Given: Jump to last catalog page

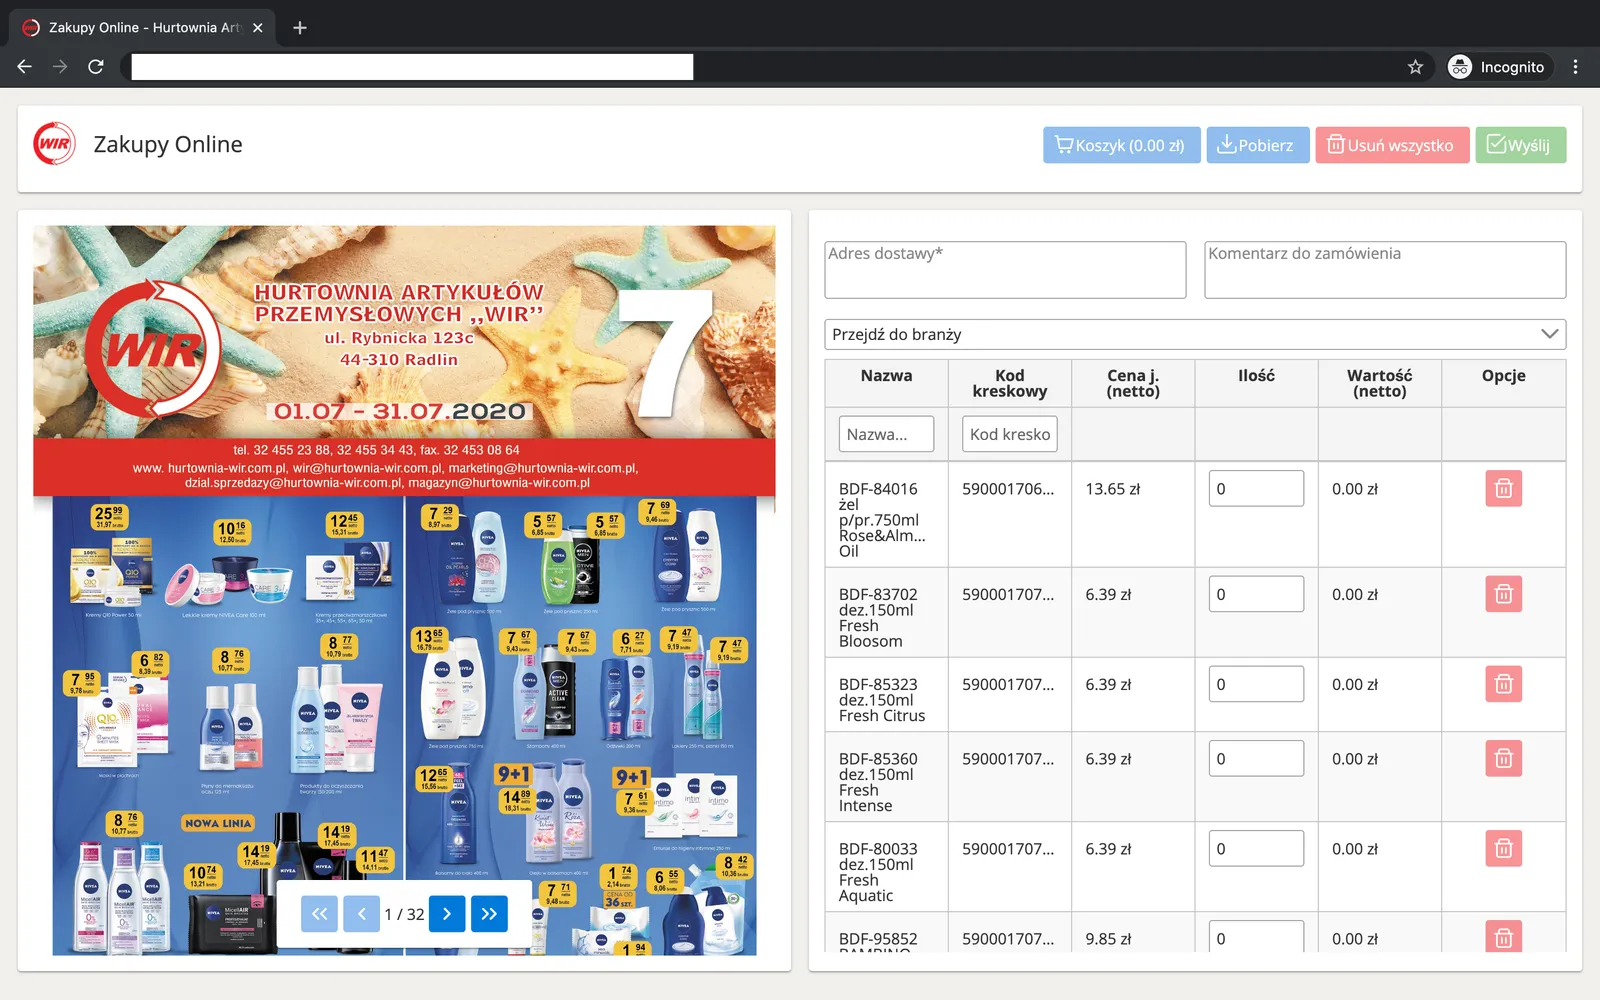Looking at the screenshot, I should pos(489,913).
